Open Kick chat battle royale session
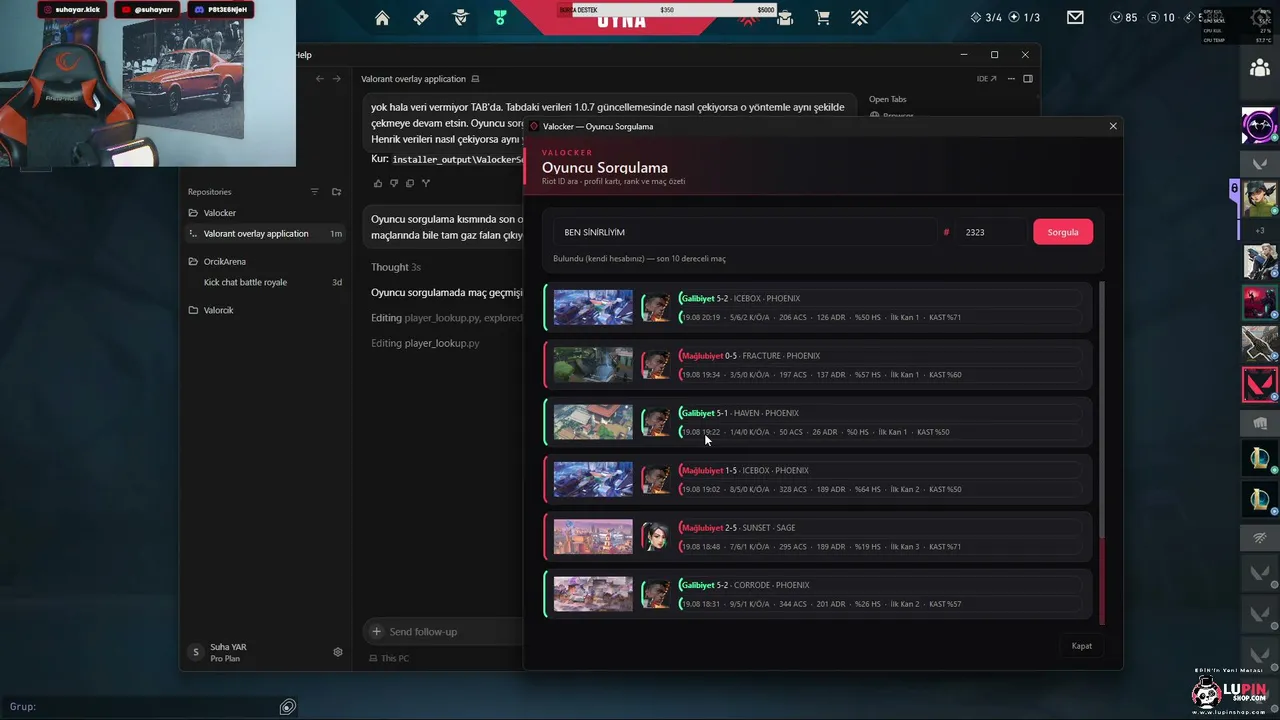This screenshot has width=1280, height=720. (265, 283)
